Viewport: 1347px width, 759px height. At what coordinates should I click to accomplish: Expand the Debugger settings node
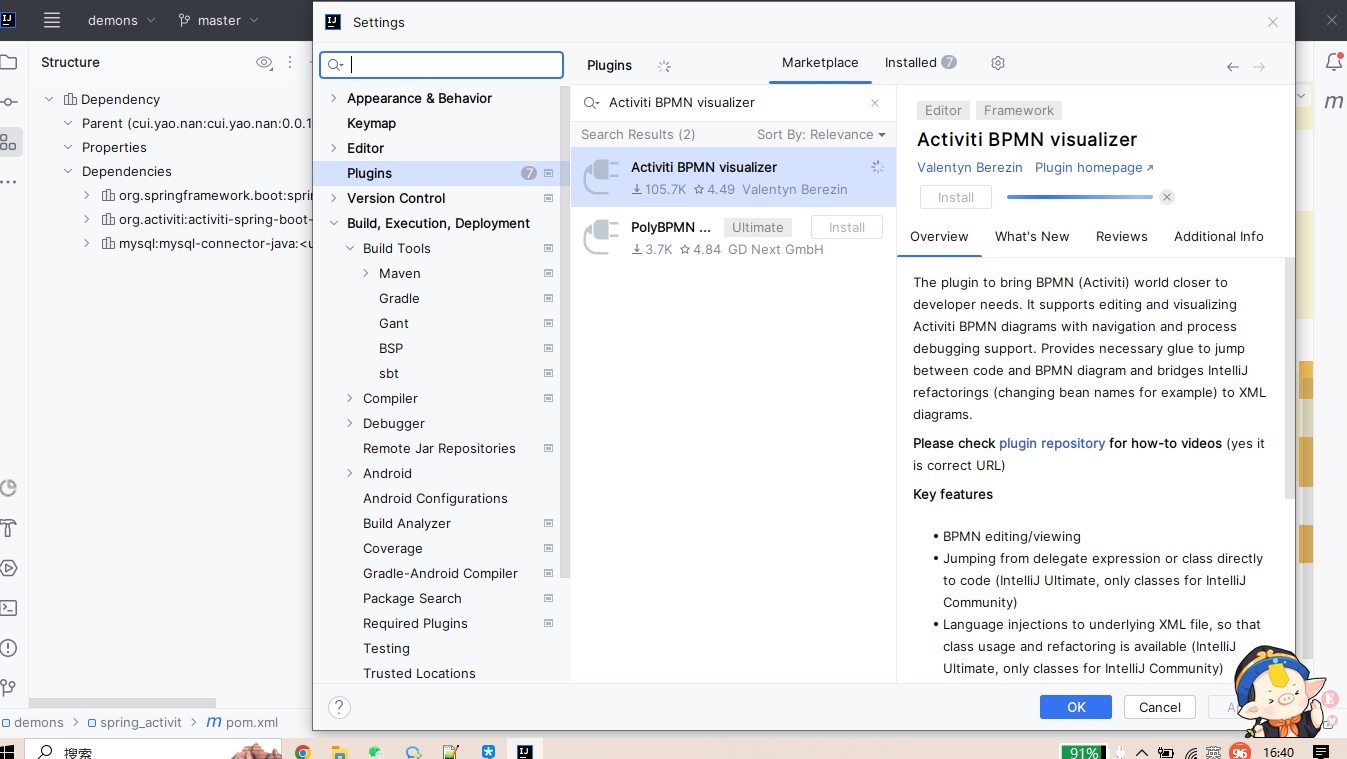point(350,423)
